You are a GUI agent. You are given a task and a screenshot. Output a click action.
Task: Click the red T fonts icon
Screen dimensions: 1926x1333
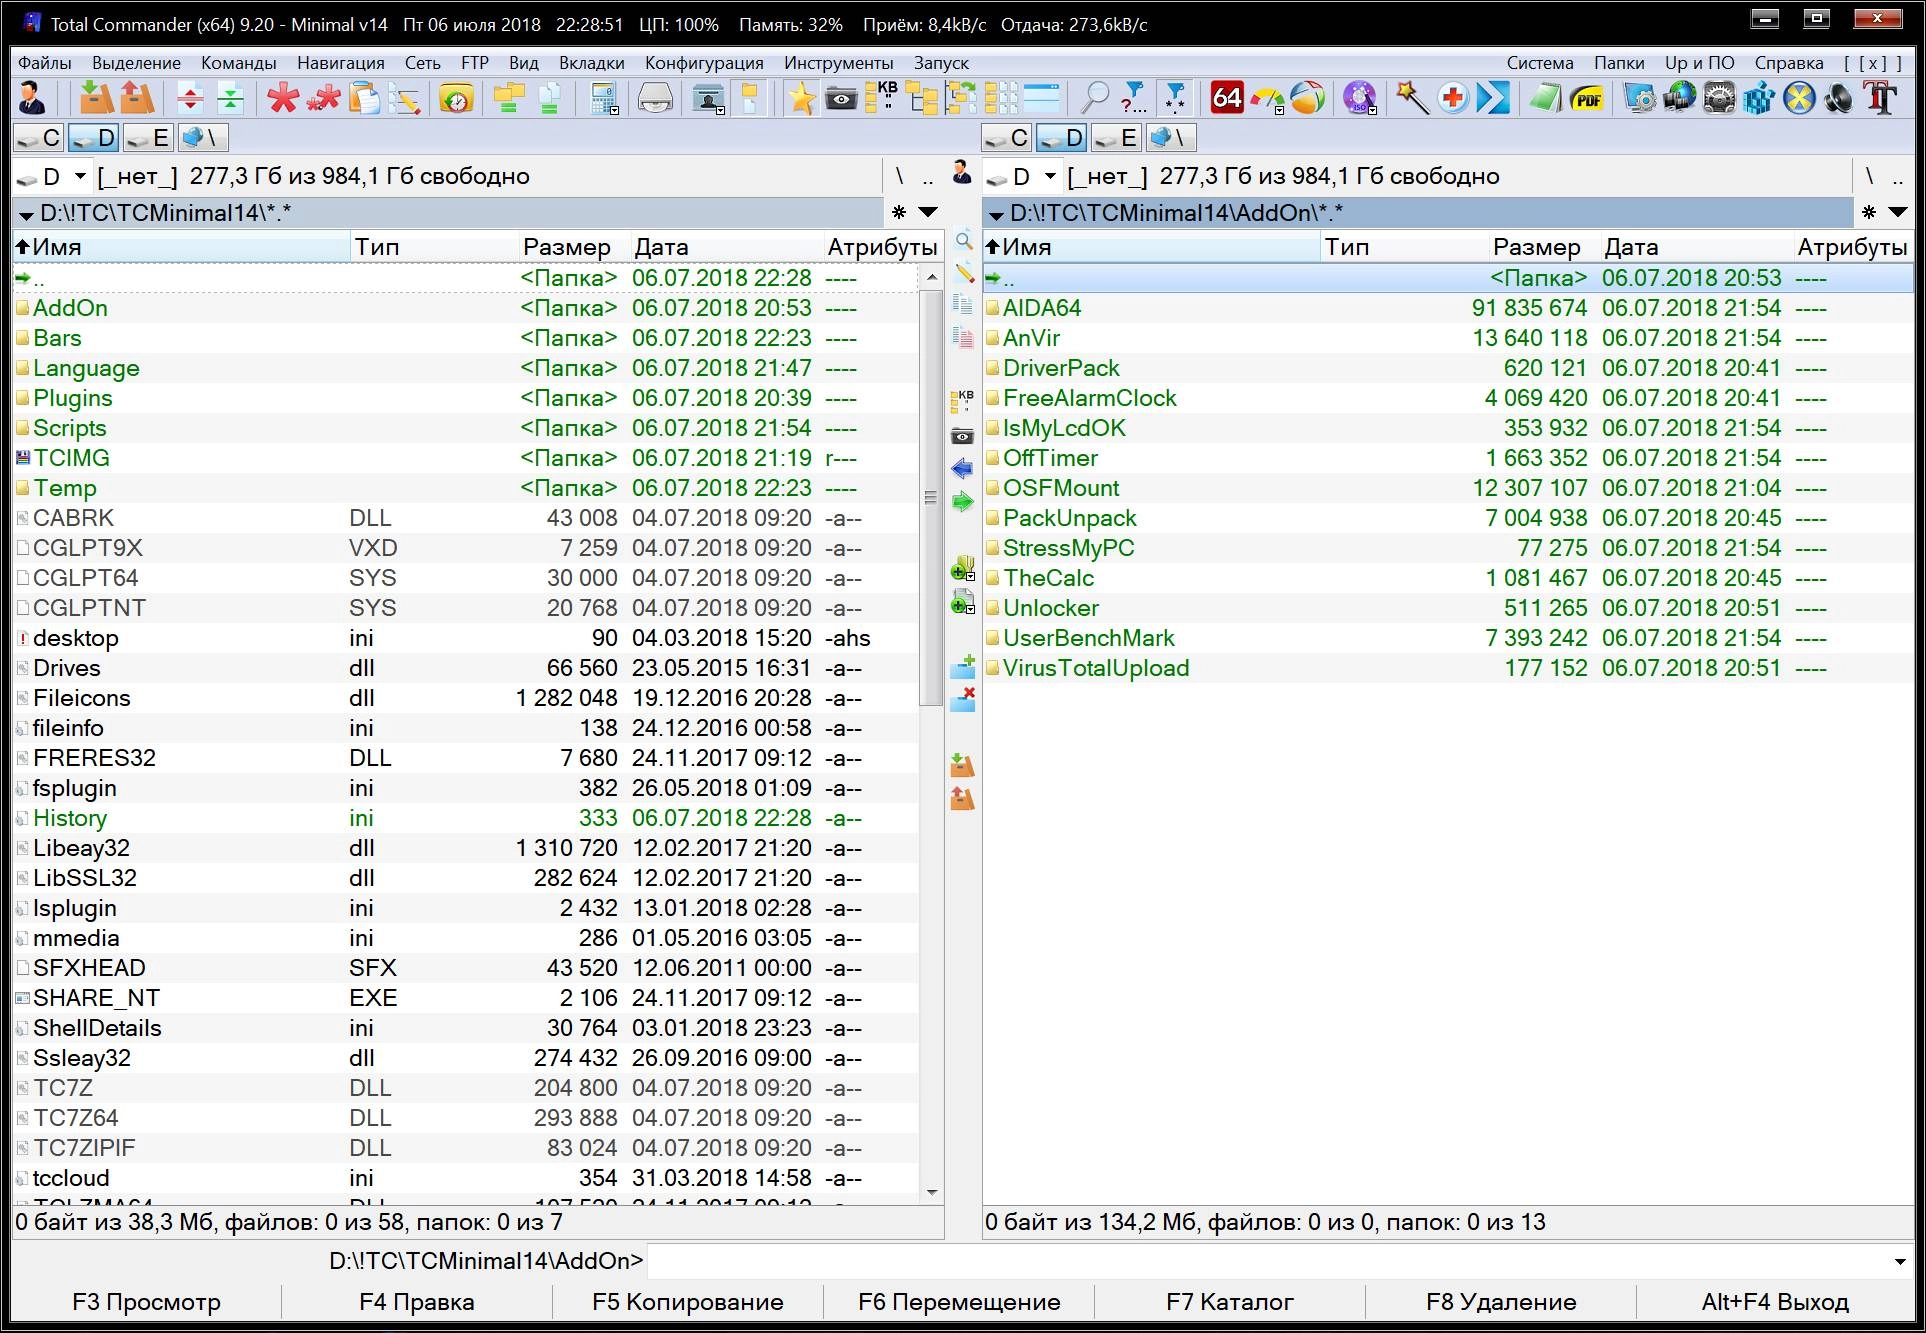coord(1881,98)
